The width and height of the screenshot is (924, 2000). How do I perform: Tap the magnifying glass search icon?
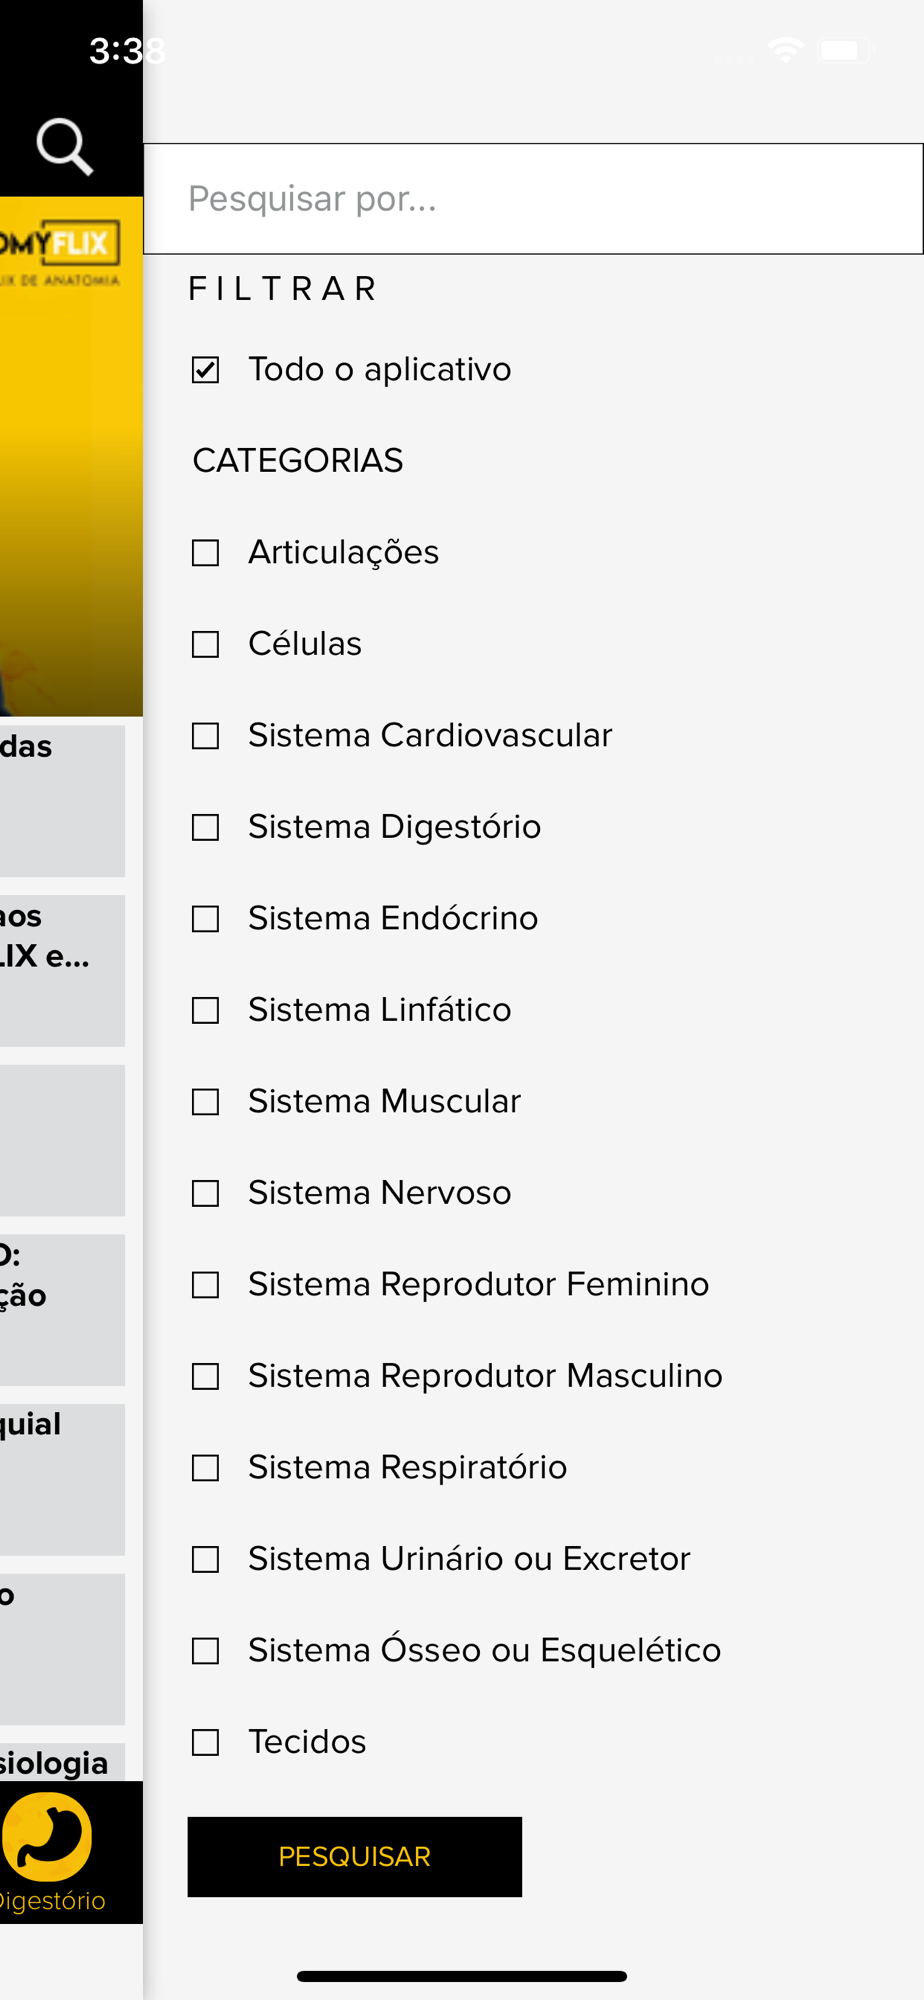pos(65,147)
